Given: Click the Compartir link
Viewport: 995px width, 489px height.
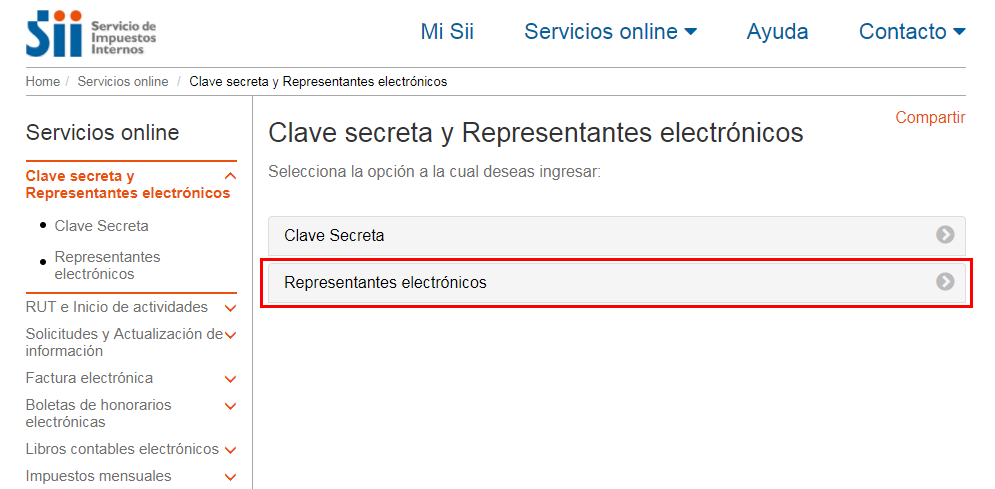Looking at the screenshot, I should tap(930, 117).
